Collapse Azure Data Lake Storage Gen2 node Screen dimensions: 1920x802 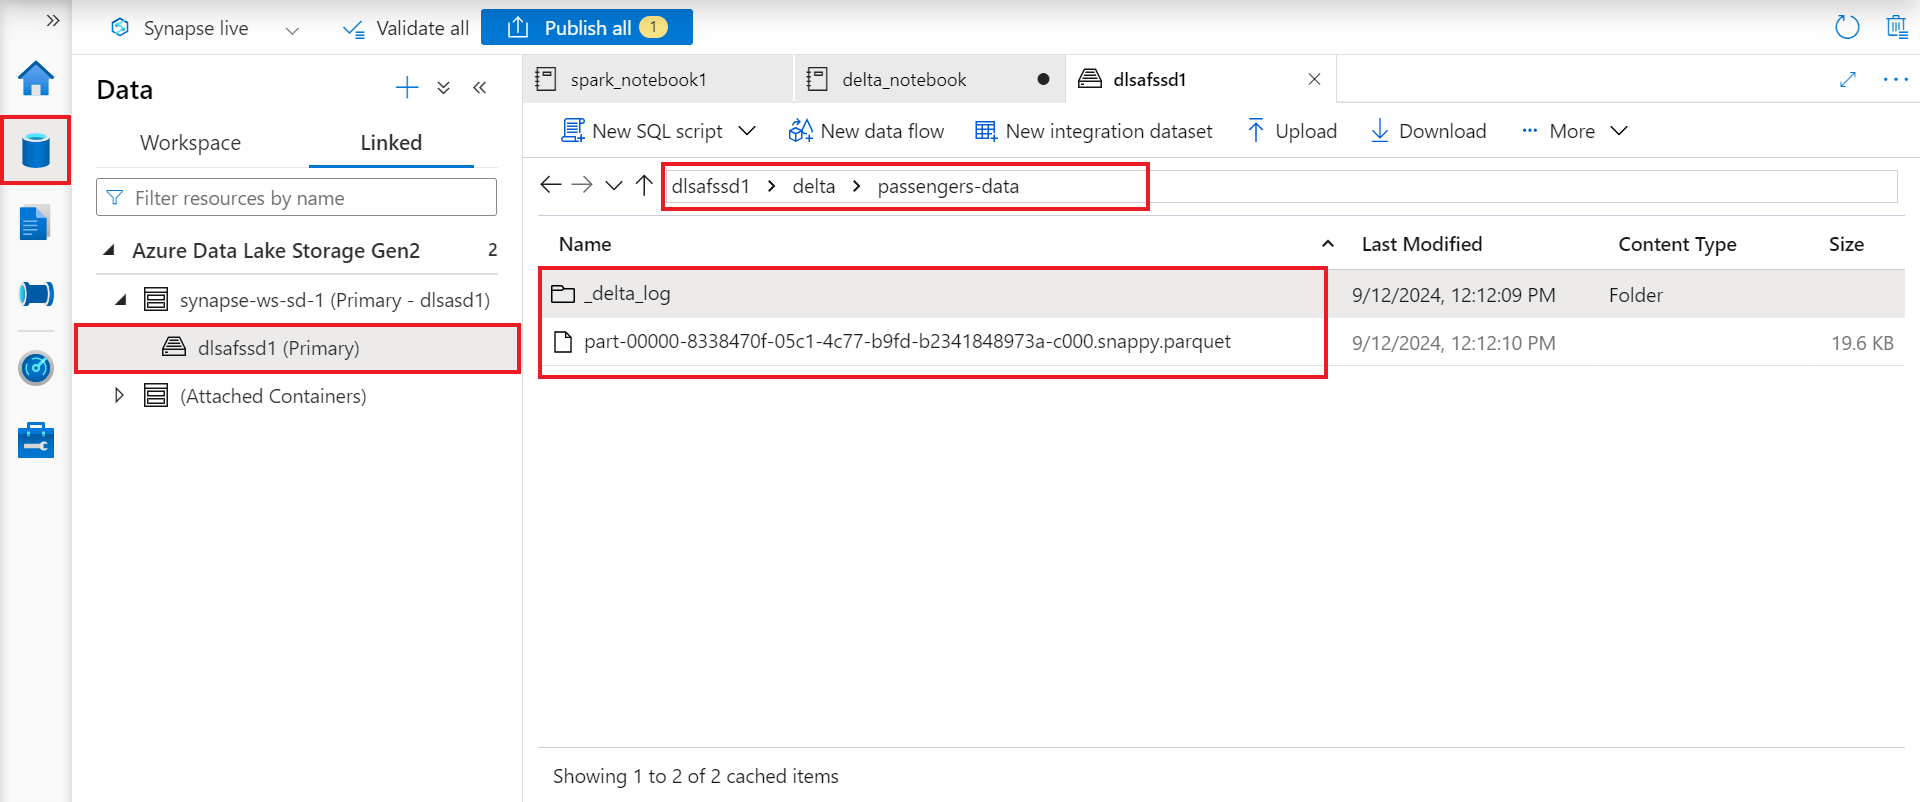108,250
